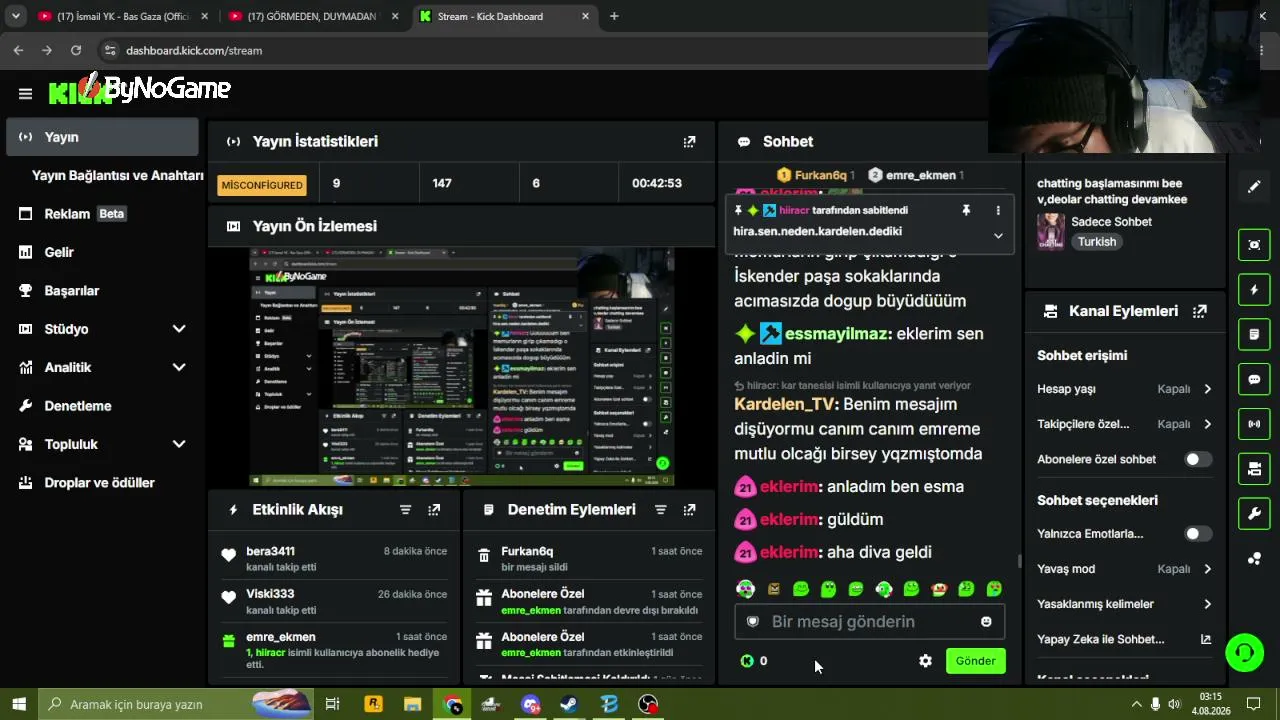Toggle the wrench tools sidebar icon

[x=1254, y=514]
